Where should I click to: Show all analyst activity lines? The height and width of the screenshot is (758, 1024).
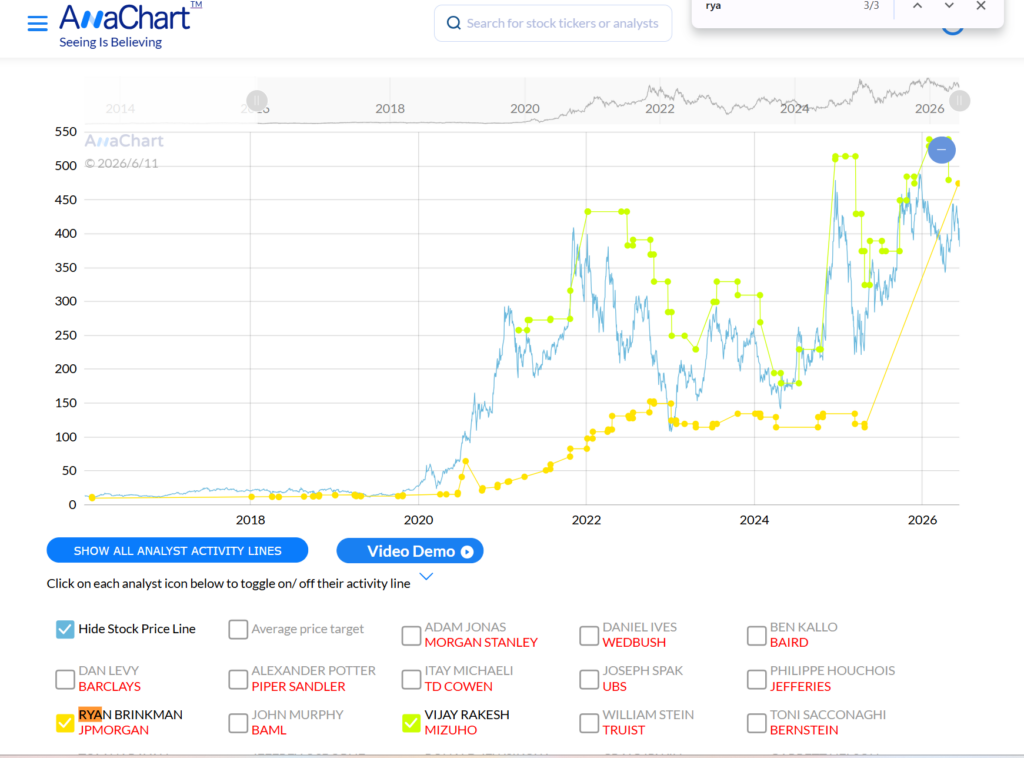point(178,550)
